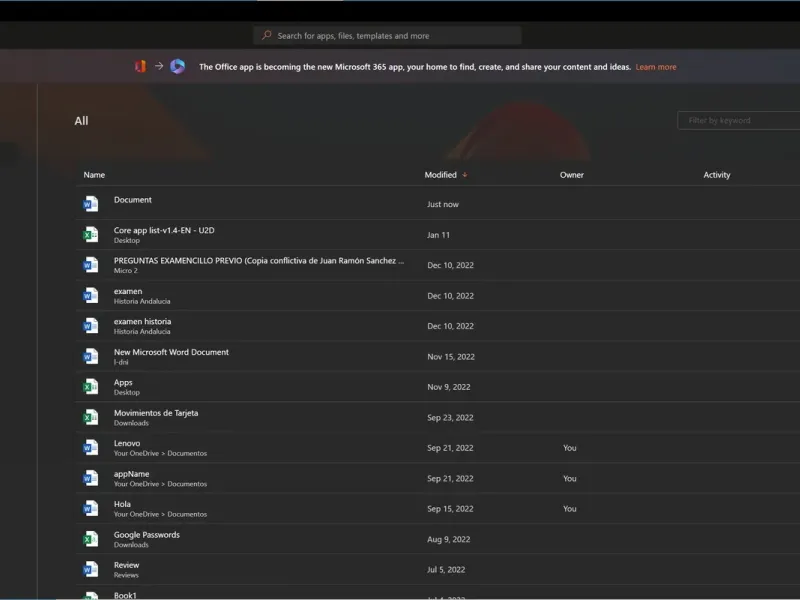Click the Downloads location under Google Passwords
Image resolution: width=800 pixels, height=600 pixels.
coord(131,544)
